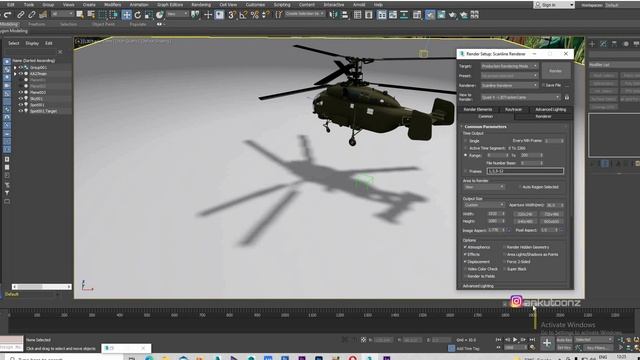Toggle the Angle Snap icon
The height and width of the screenshot is (360, 640).
(243, 15)
